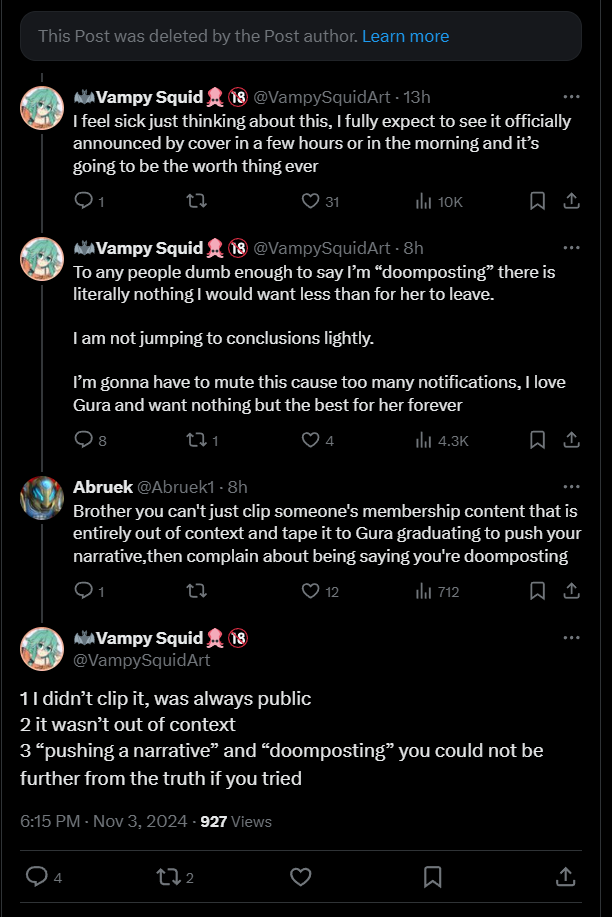Bookmark the main post at bottom
The image size is (612, 917).
[x=432, y=877]
